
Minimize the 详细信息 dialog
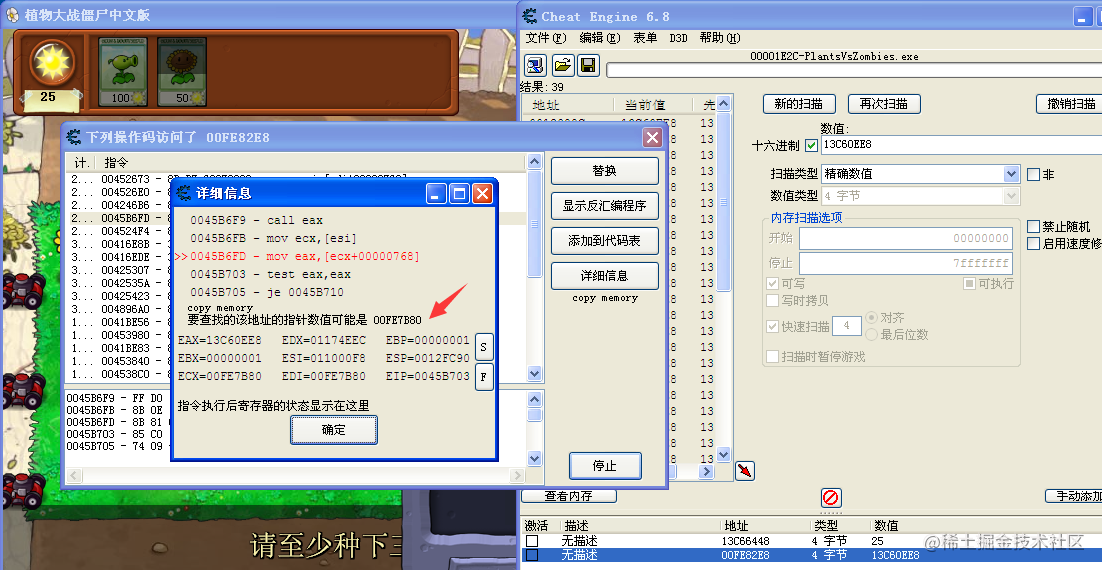tap(436, 193)
